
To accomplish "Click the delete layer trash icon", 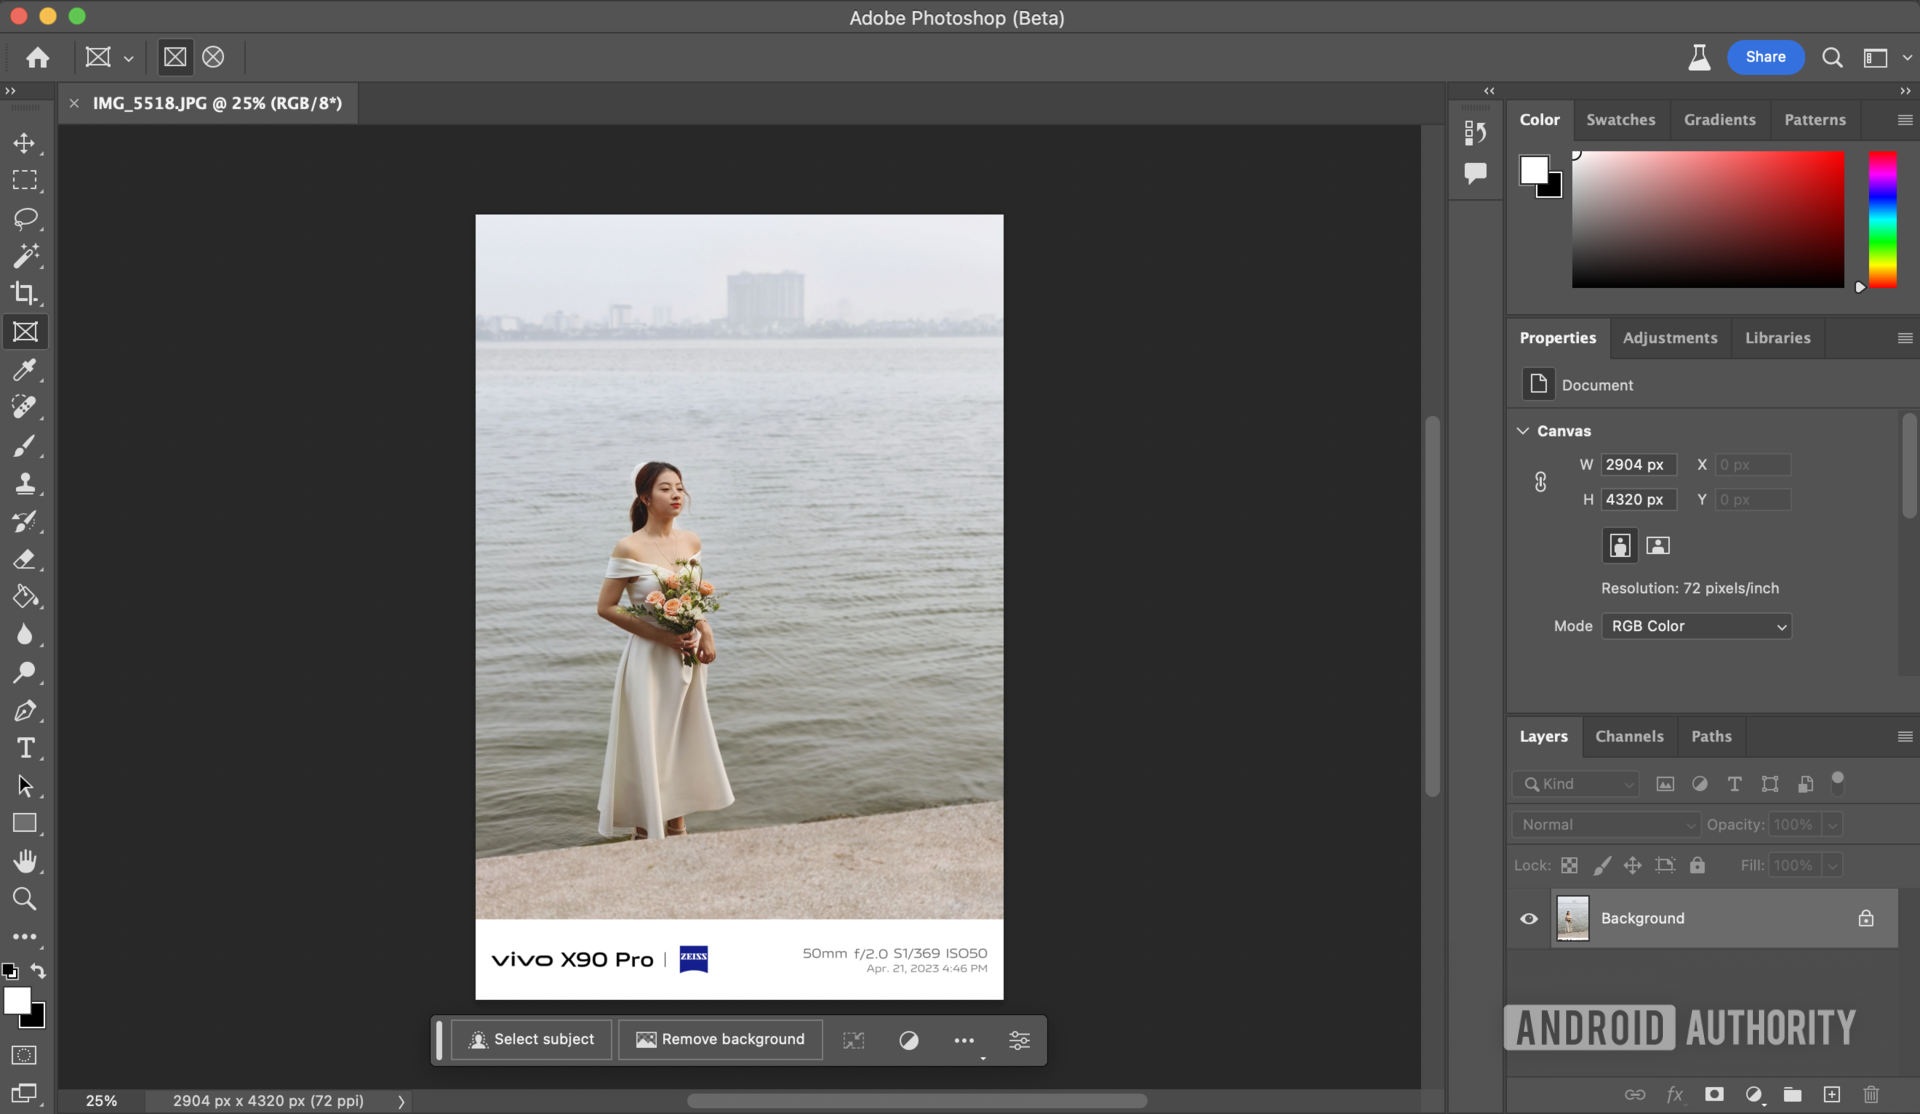I will click(1871, 1094).
